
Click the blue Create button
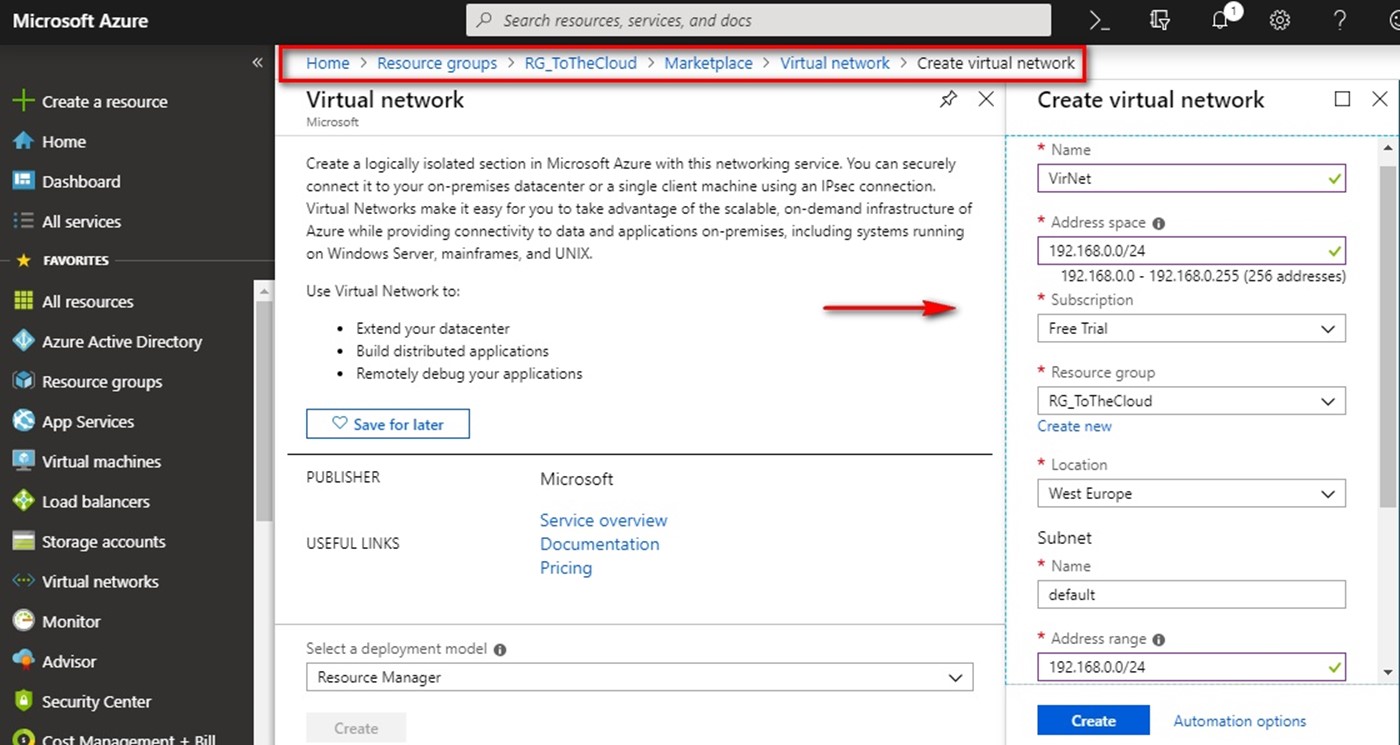(1093, 721)
